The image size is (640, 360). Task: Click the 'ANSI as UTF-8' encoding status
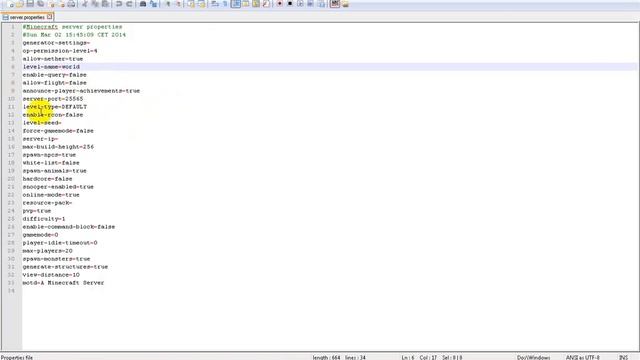[582, 358]
